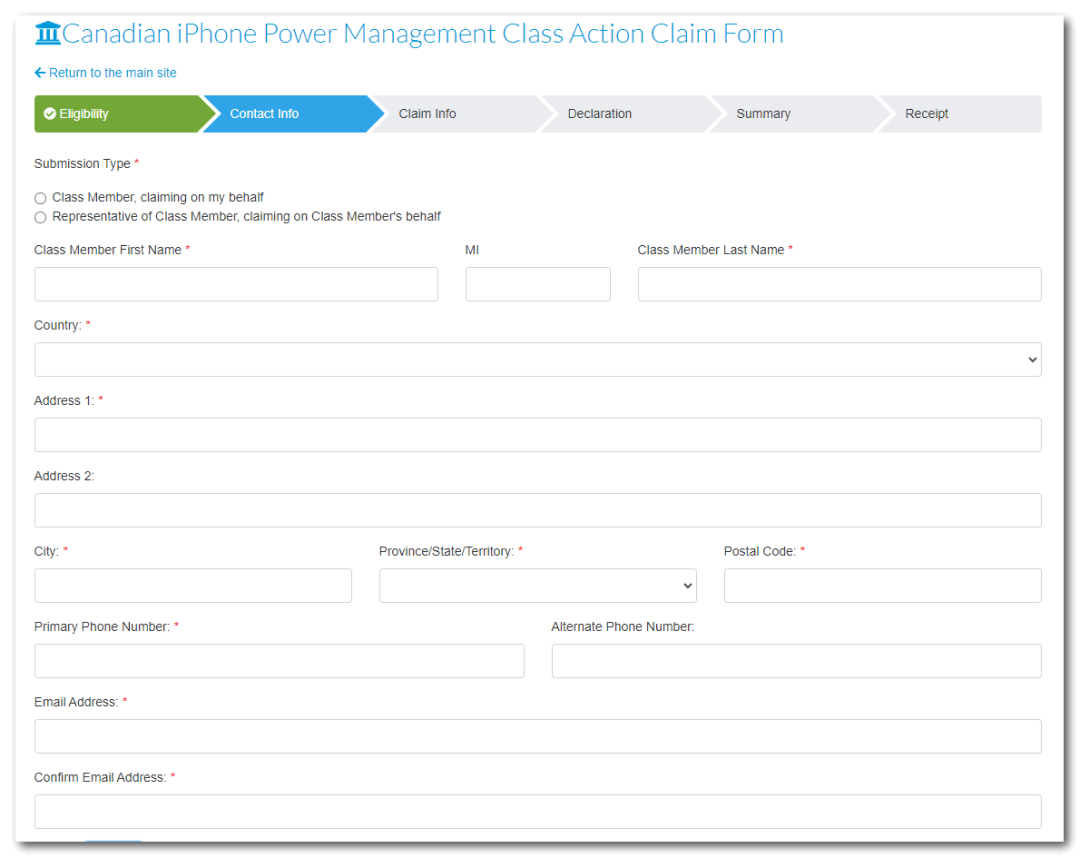
Task: Focus the Primary Phone Number field
Action: click(x=280, y=661)
